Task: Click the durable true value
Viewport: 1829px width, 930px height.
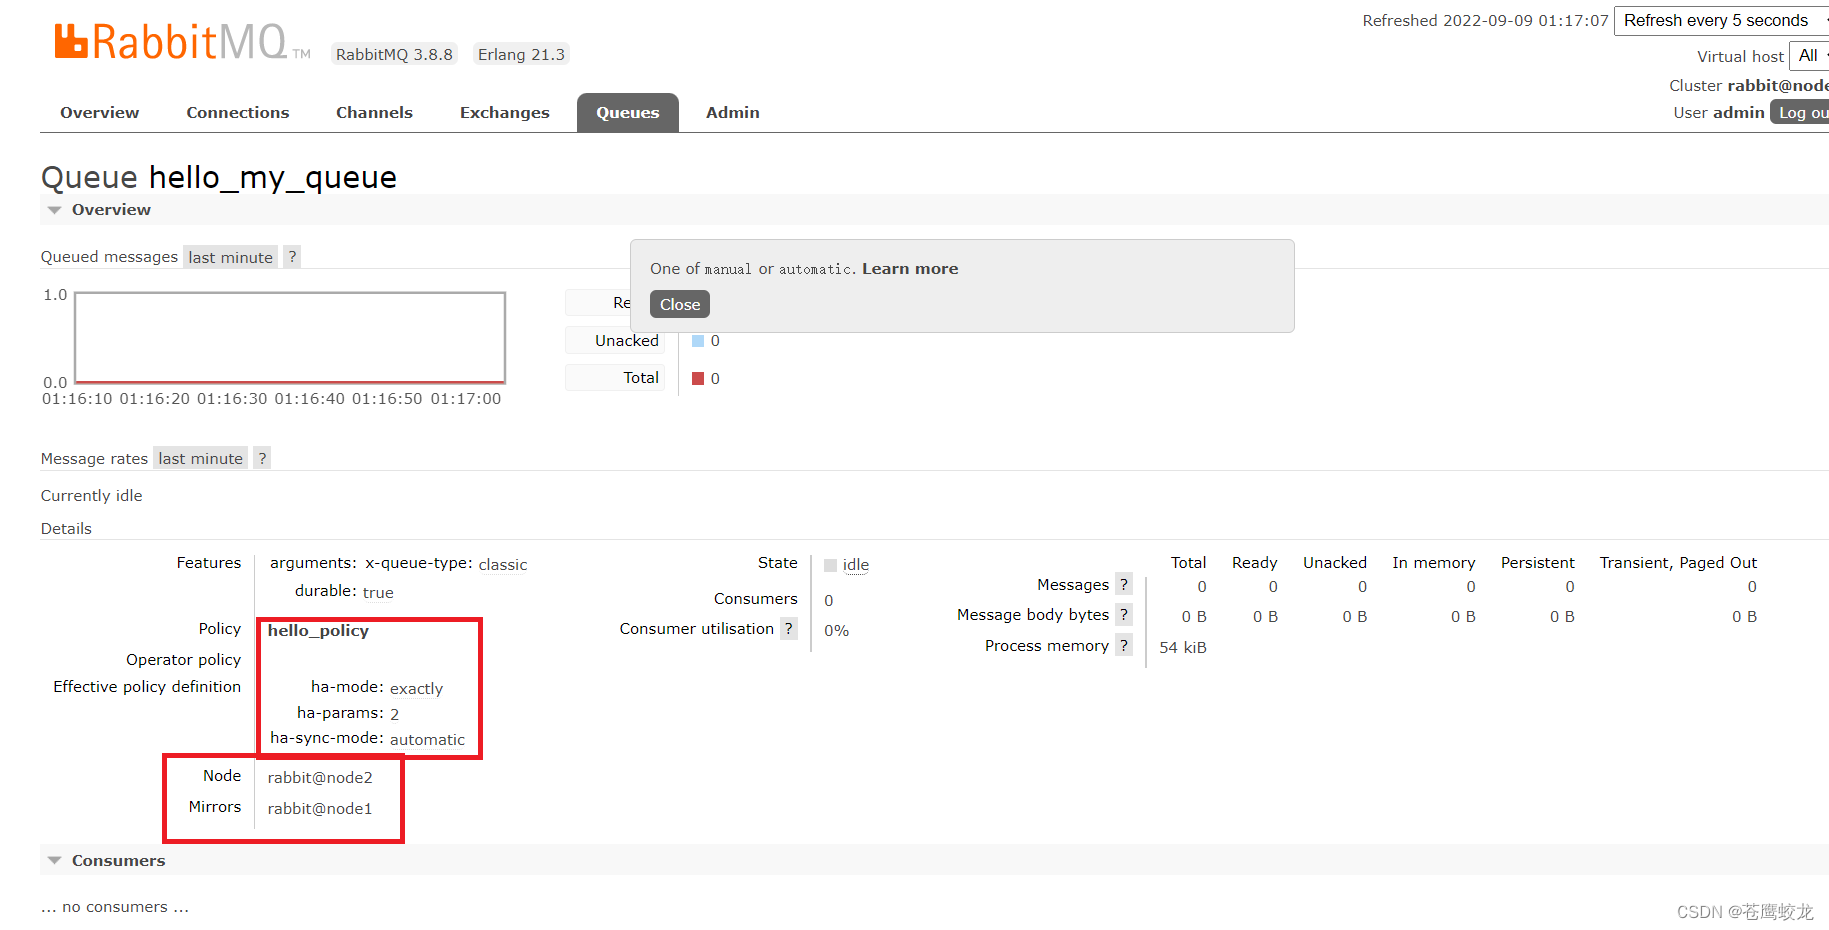Action: pyautogui.click(x=378, y=593)
